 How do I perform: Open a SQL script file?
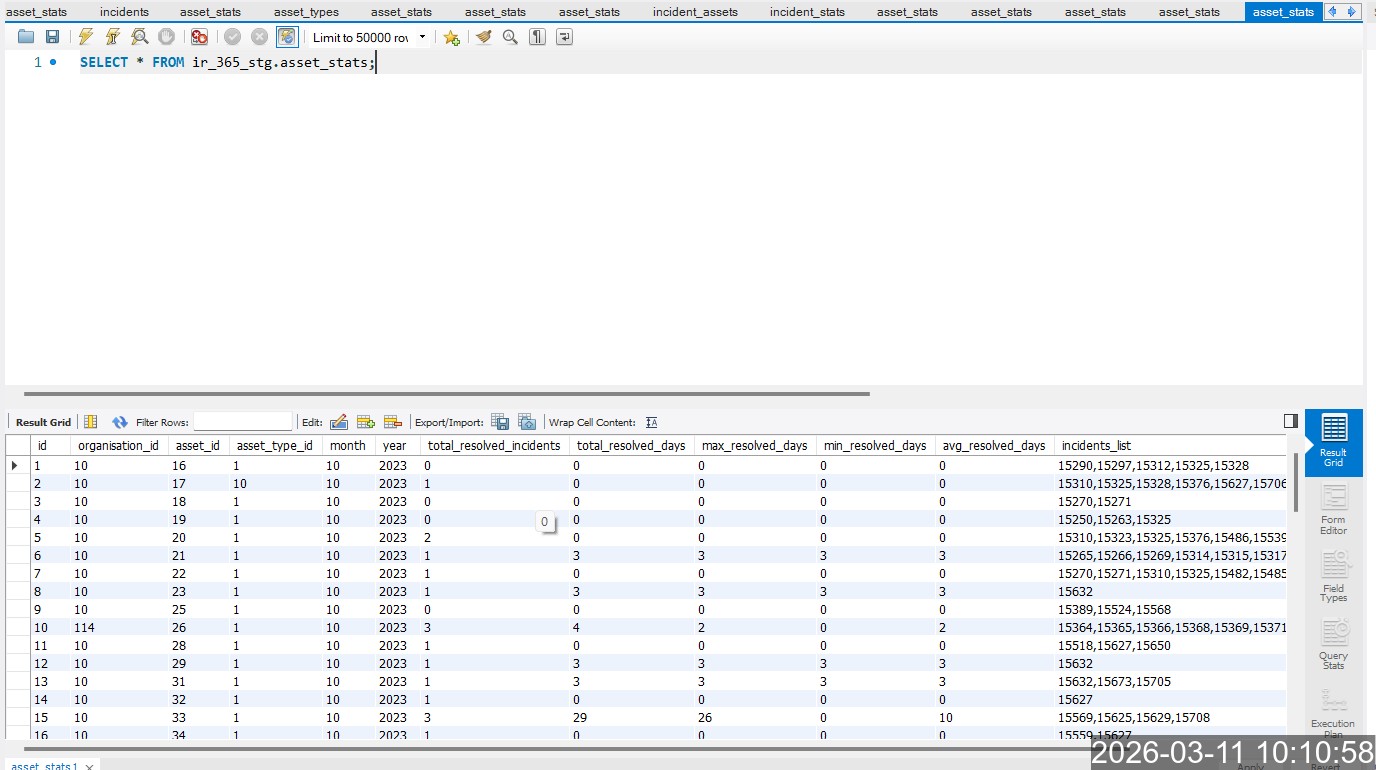pos(26,37)
